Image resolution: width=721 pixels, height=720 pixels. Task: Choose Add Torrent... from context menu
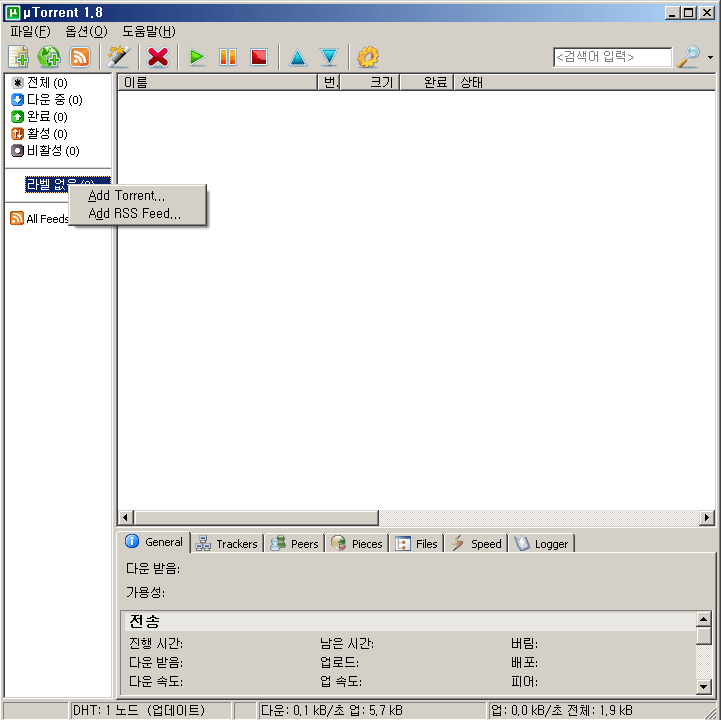pos(137,196)
